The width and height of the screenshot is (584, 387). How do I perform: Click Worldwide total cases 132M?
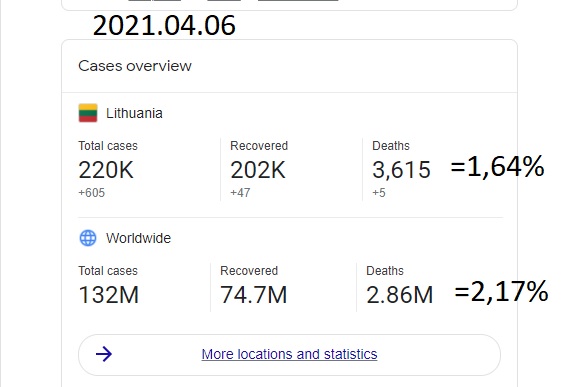coord(109,295)
